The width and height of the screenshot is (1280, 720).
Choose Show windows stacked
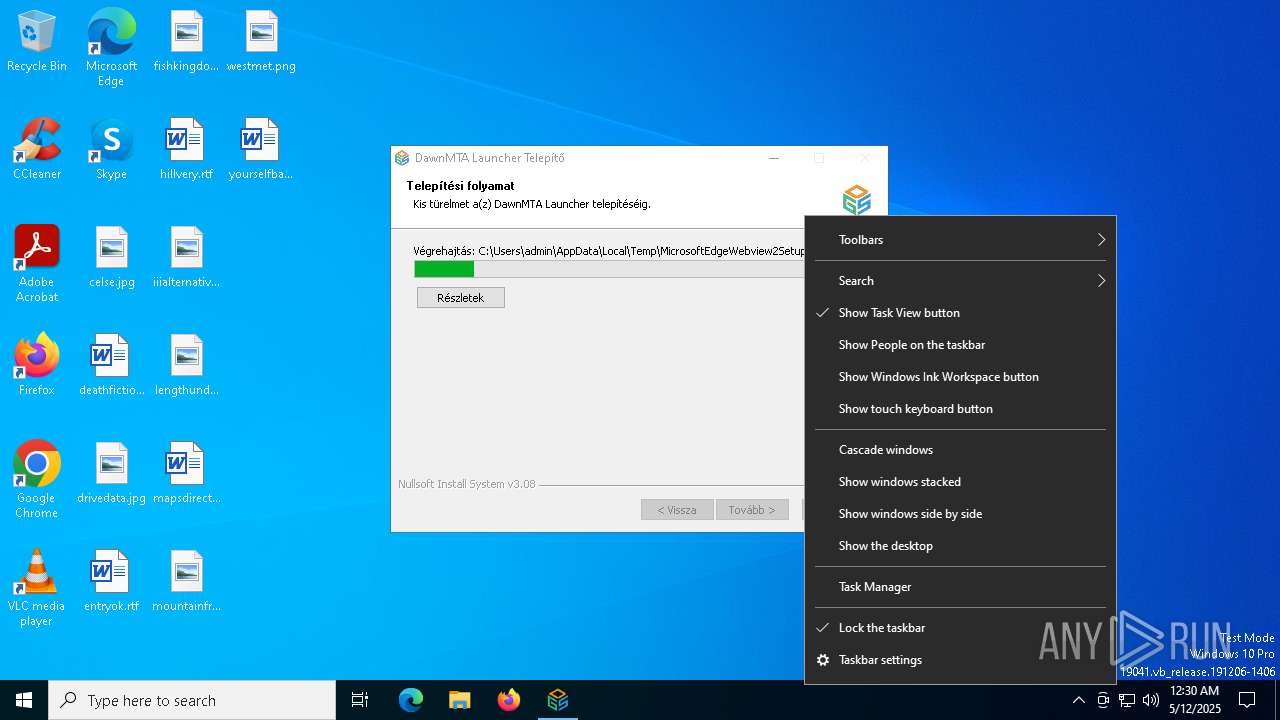click(x=960, y=482)
